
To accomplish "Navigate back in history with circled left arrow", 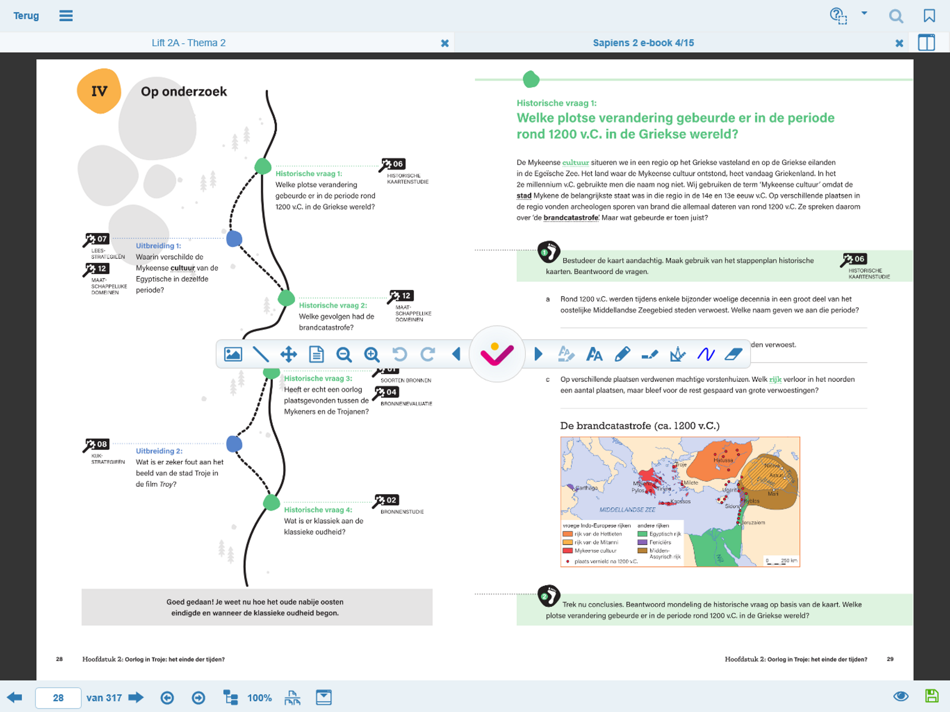I will pos(167,698).
